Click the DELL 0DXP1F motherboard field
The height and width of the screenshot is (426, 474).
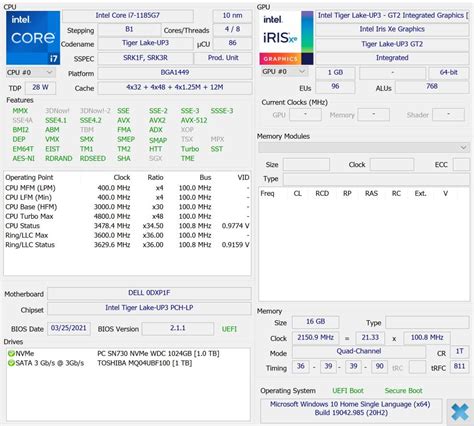click(149, 293)
